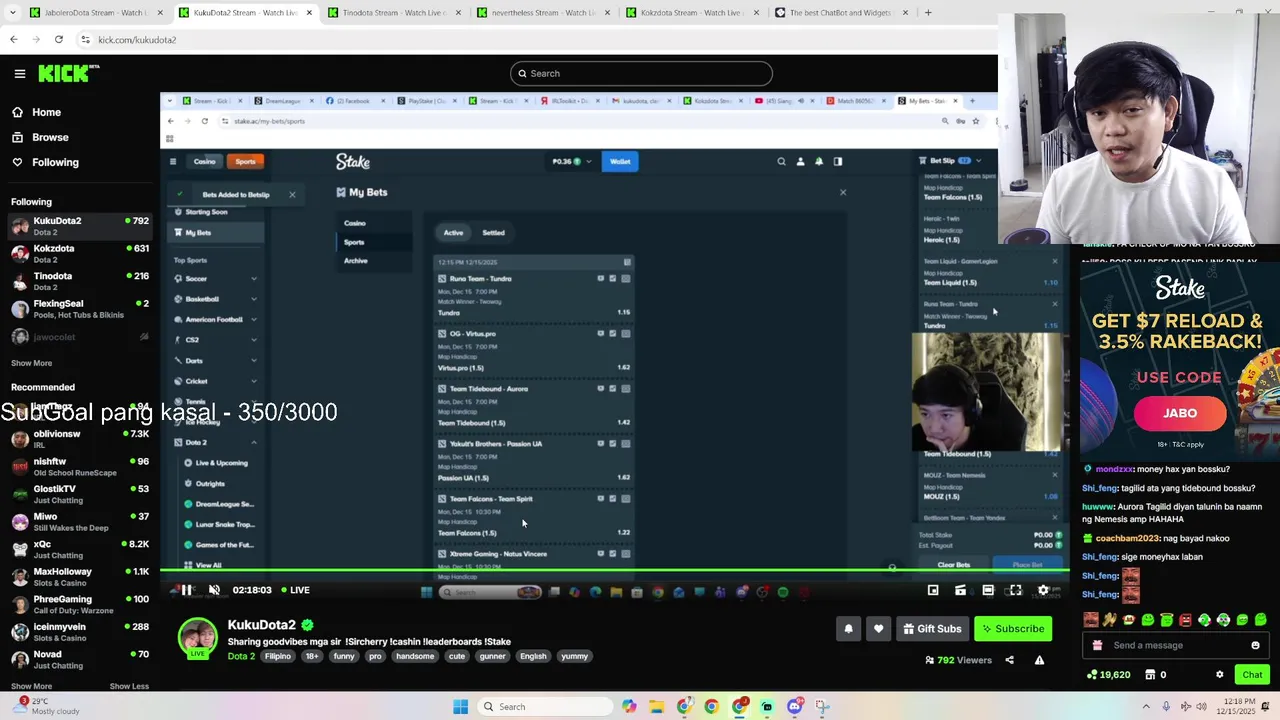Screen dimensions: 1280x720
Task: Unmute the stream audio
Action: pos(214,590)
